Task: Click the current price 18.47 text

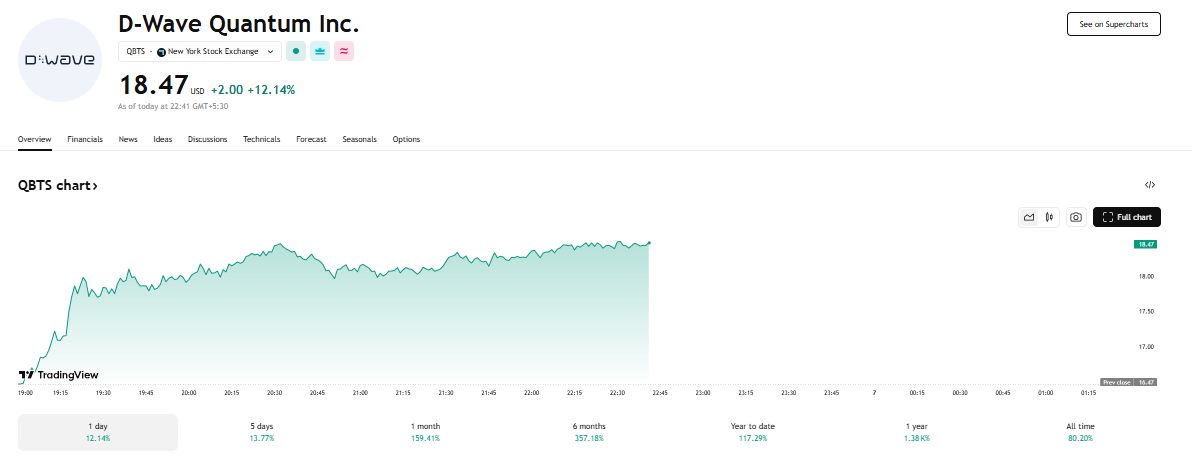Action: coord(154,85)
